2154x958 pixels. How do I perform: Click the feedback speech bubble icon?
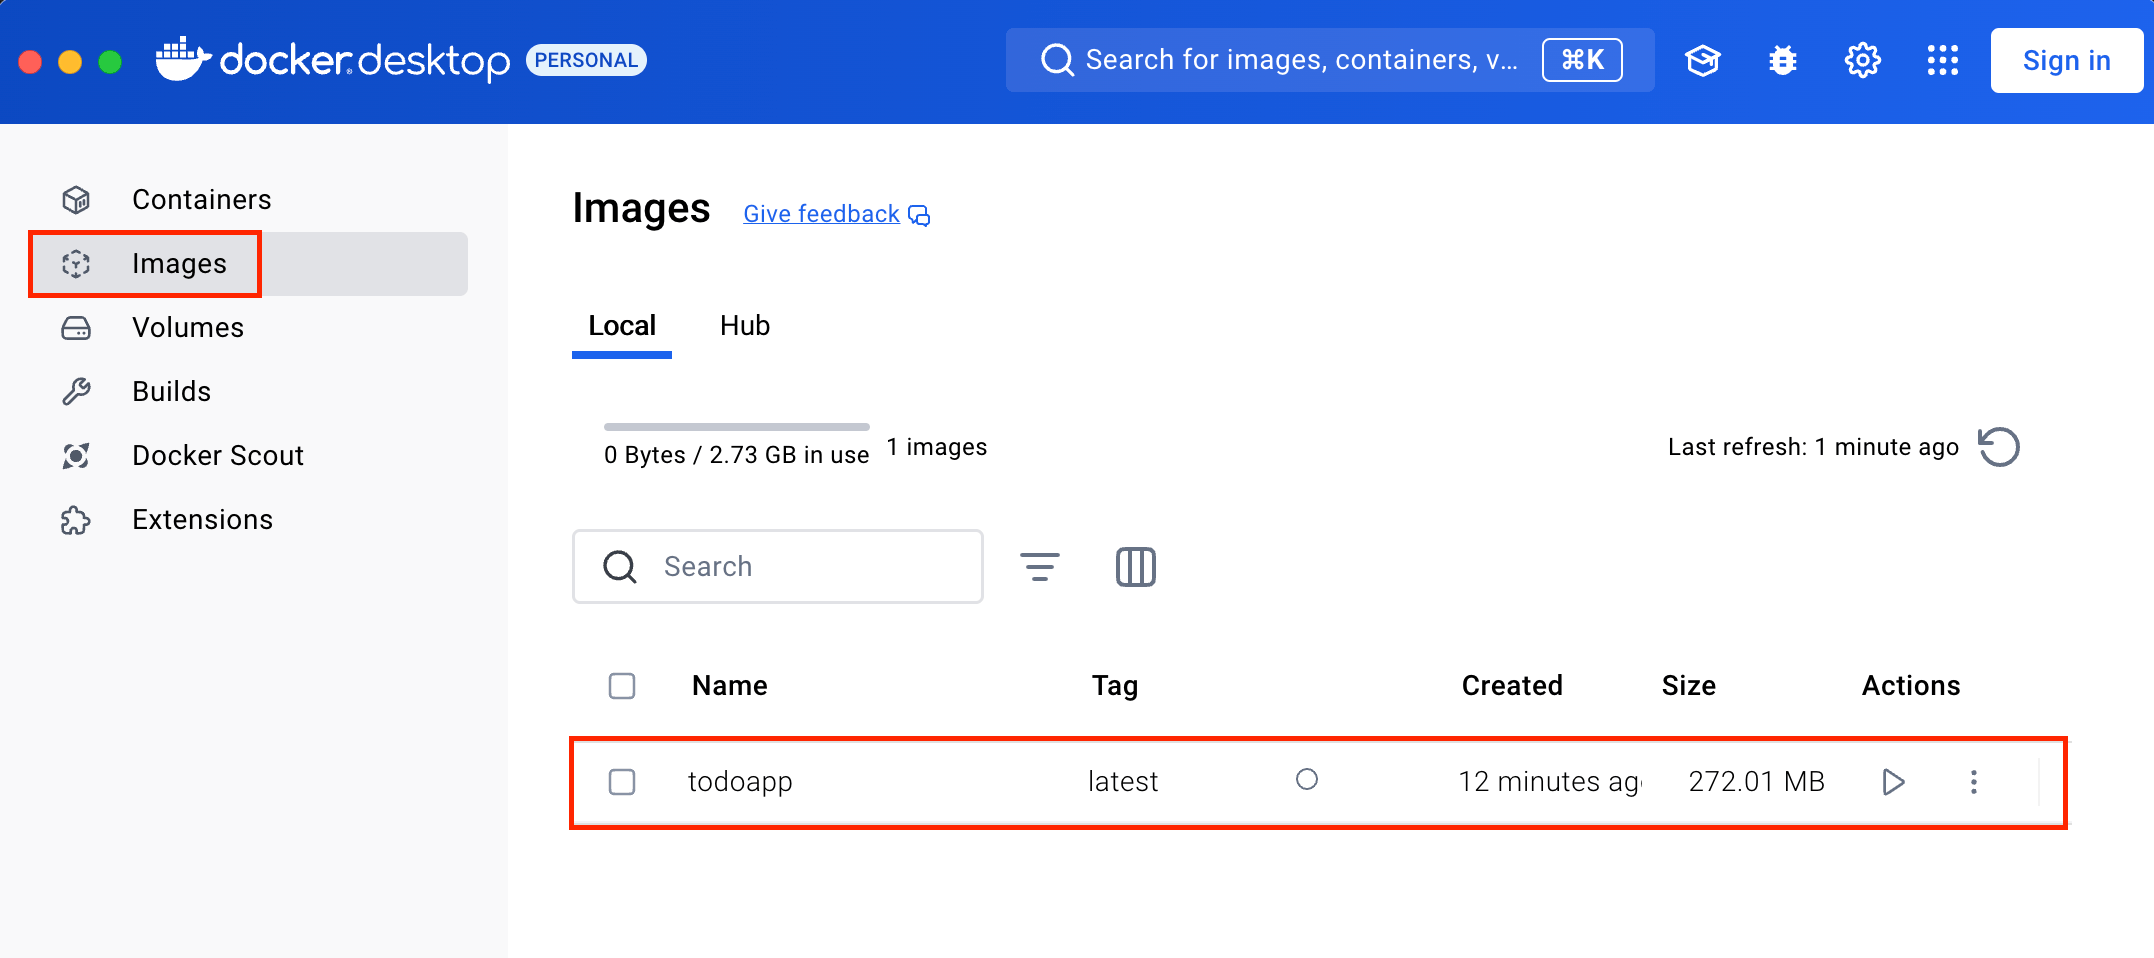point(919,215)
